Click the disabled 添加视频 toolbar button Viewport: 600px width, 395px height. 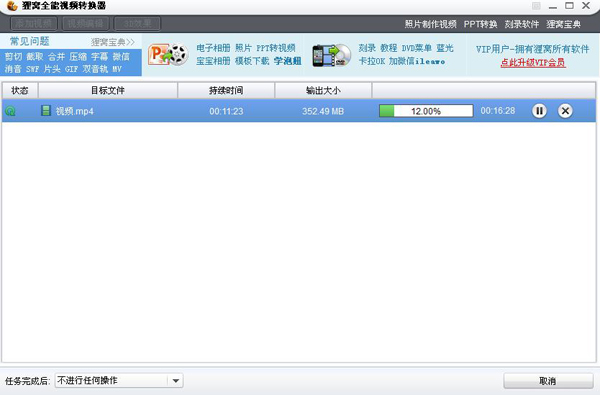point(34,24)
